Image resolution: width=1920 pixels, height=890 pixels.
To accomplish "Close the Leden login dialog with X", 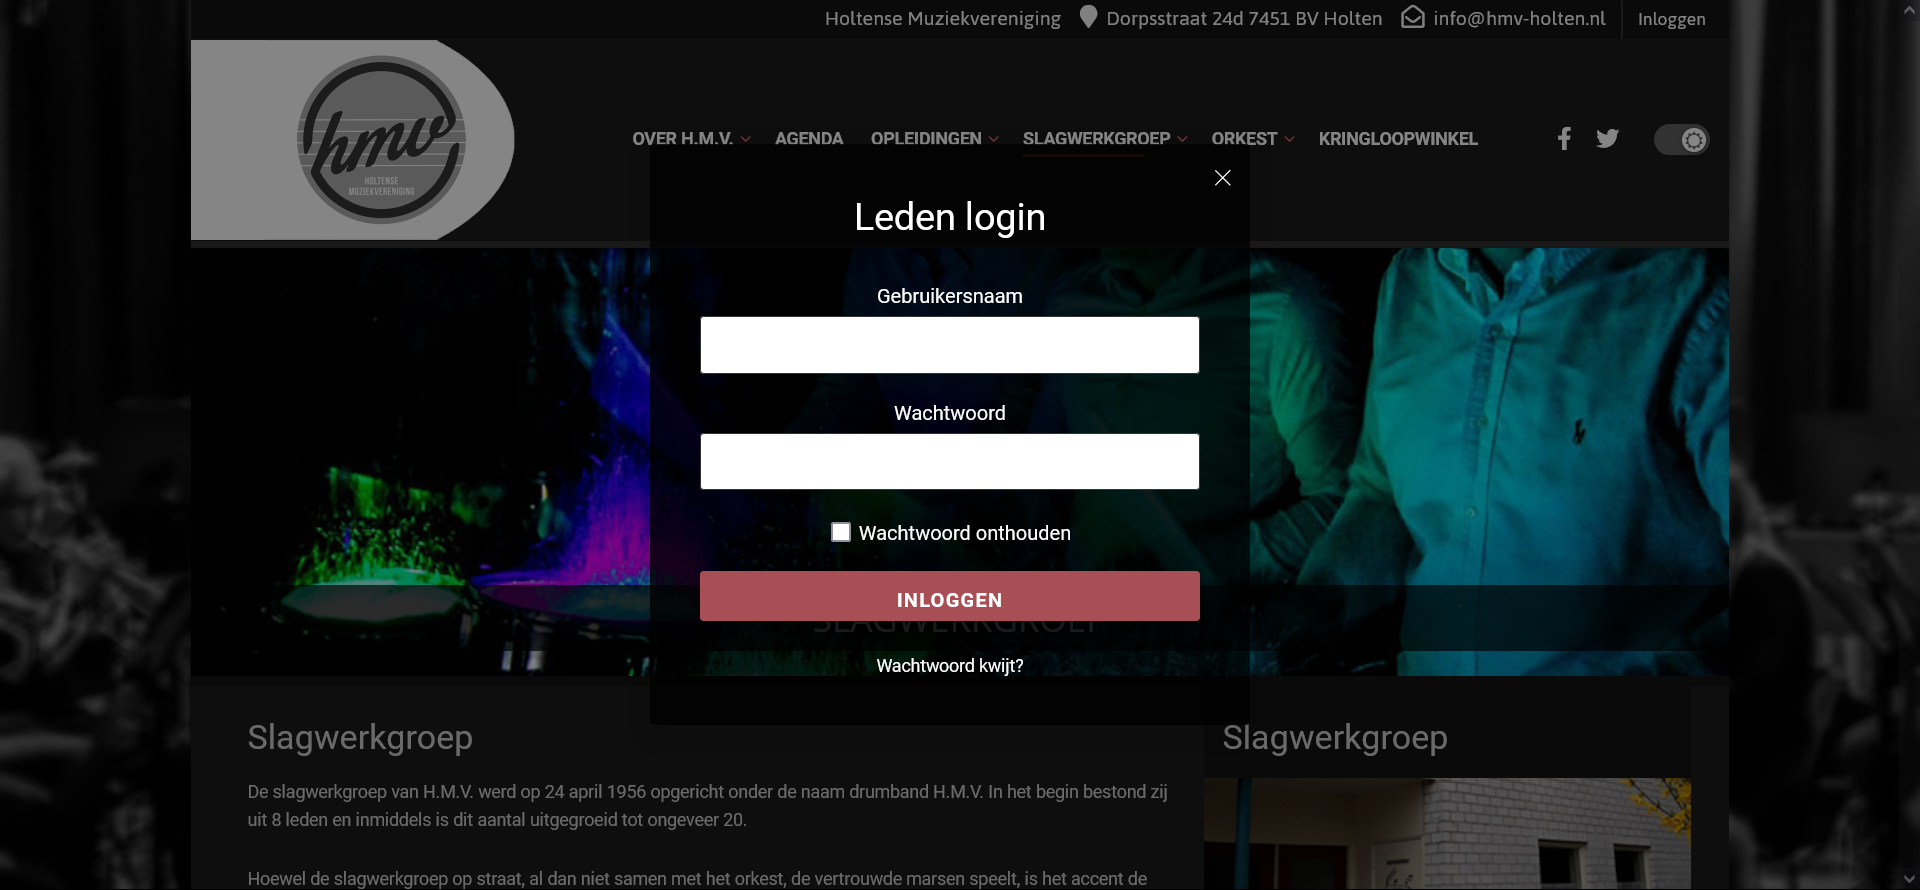I will pos(1222,178).
